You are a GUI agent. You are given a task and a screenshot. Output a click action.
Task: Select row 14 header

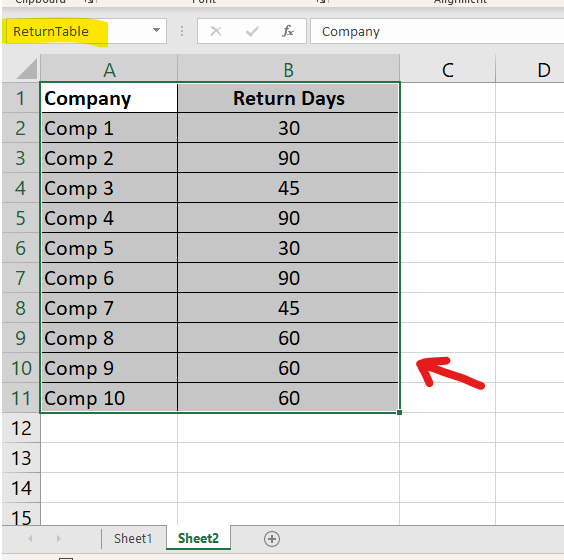tap(21, 488)
